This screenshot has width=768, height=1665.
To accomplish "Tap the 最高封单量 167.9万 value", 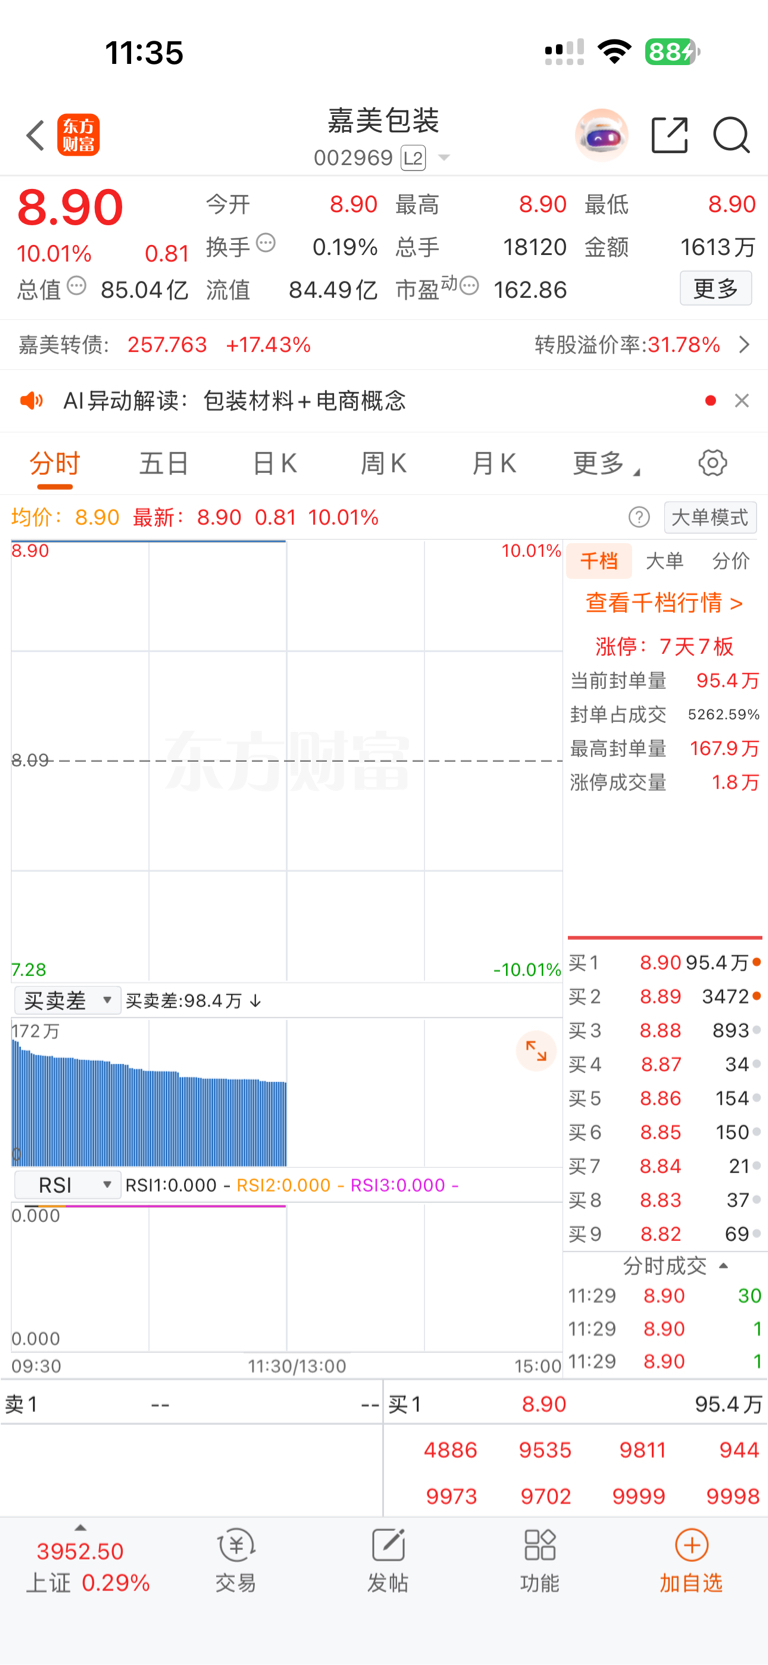I will pyautogui.click(x=725, y=749).
